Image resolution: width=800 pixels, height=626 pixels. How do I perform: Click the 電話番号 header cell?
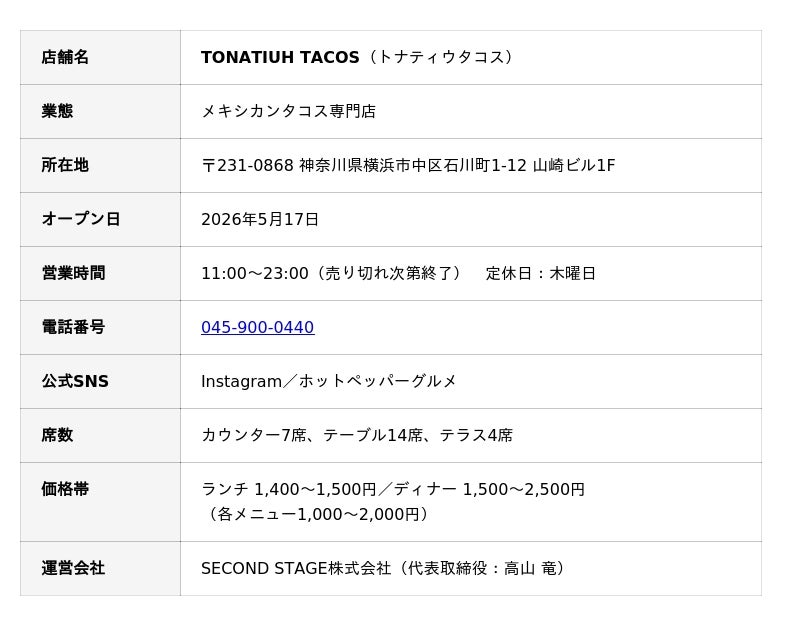click(101, 328)
